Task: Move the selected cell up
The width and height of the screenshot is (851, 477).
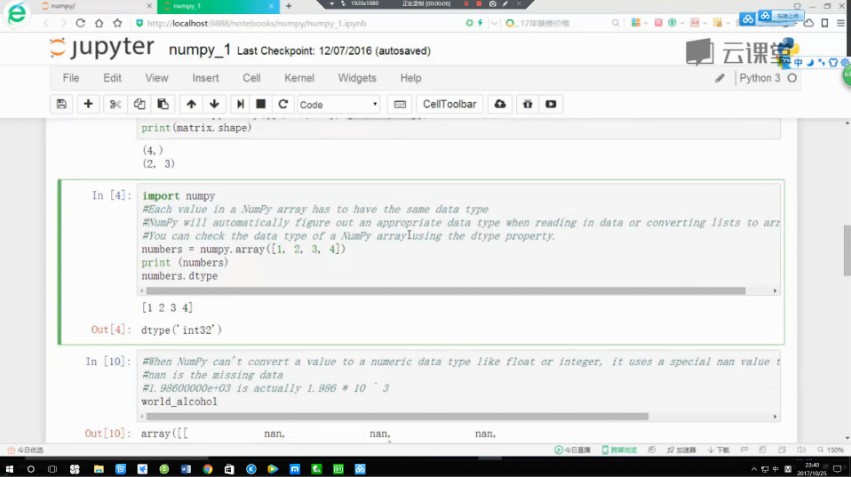Action: click(191, 104)
